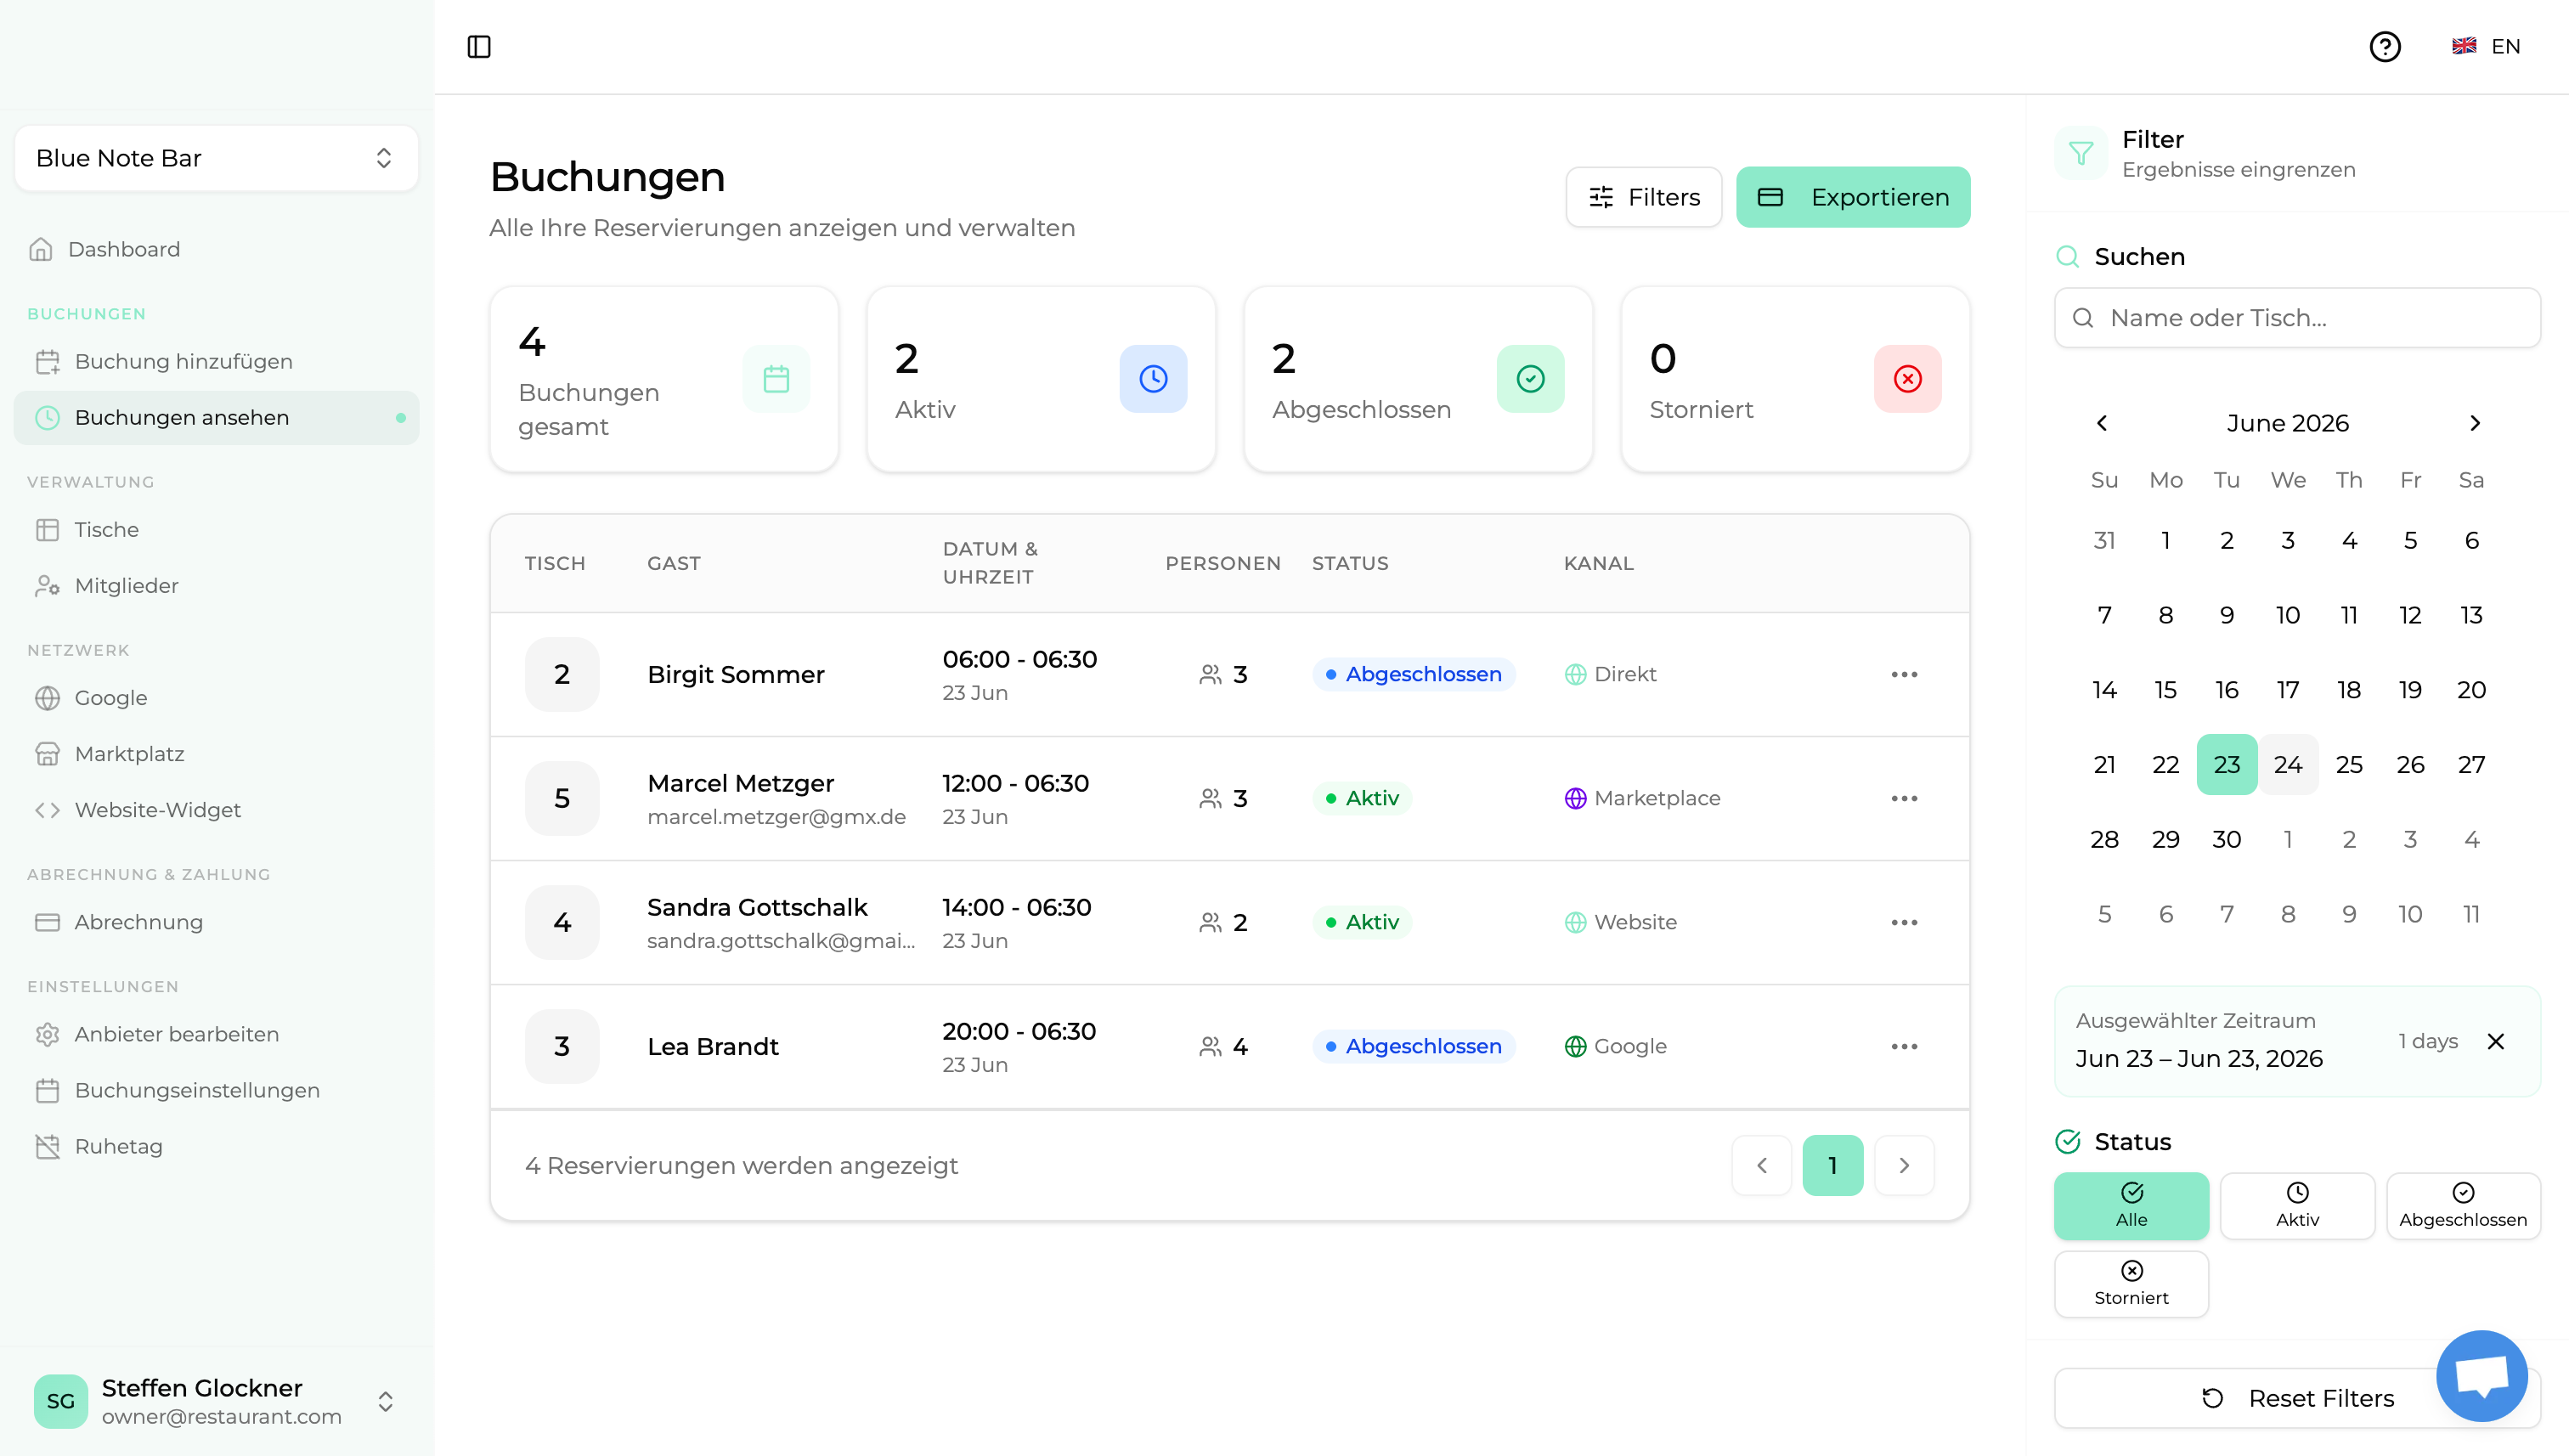Select the Abgeschlossen status filter

coord(2463,1205)
